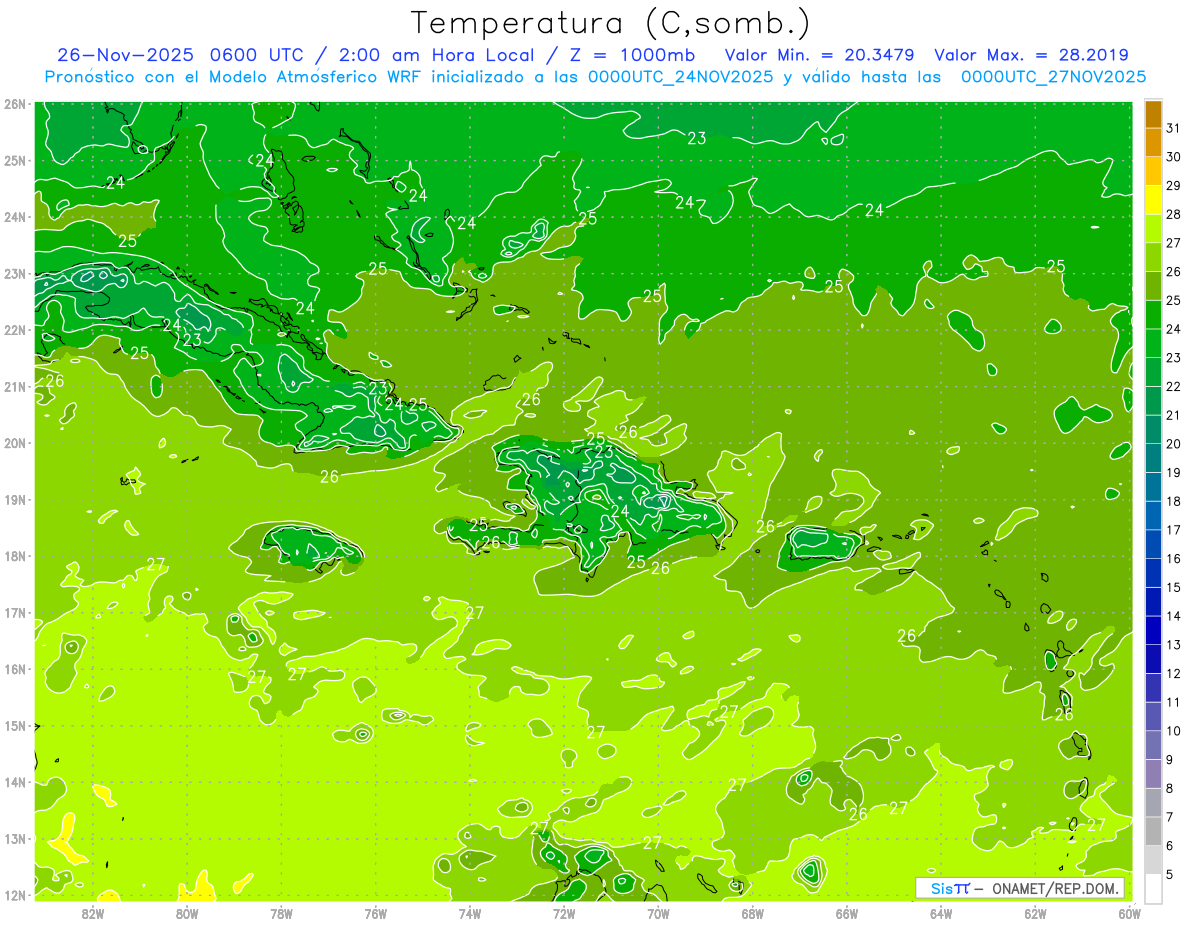Pick legend swatch between 29 and 30

[x=1153, y=171]
